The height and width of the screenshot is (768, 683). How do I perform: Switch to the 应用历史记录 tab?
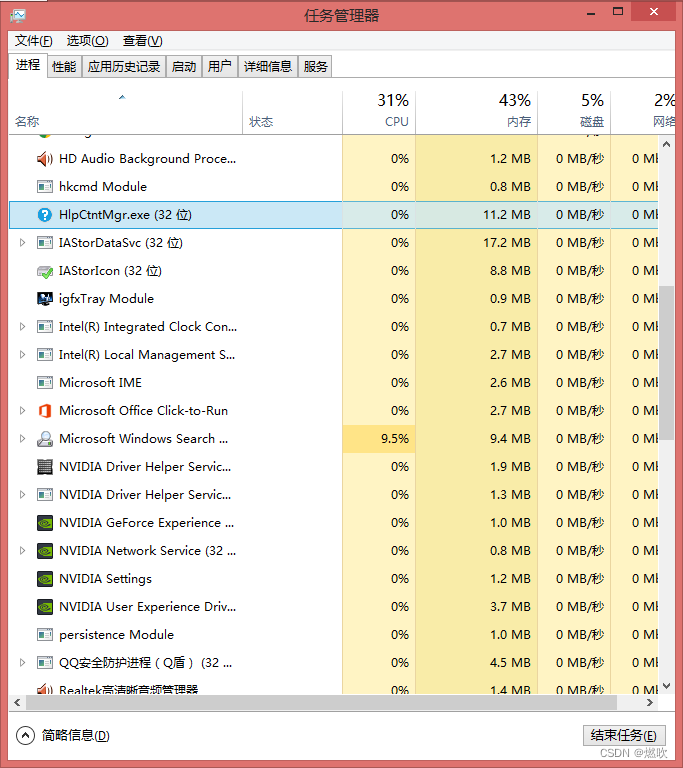coord(124,67)
